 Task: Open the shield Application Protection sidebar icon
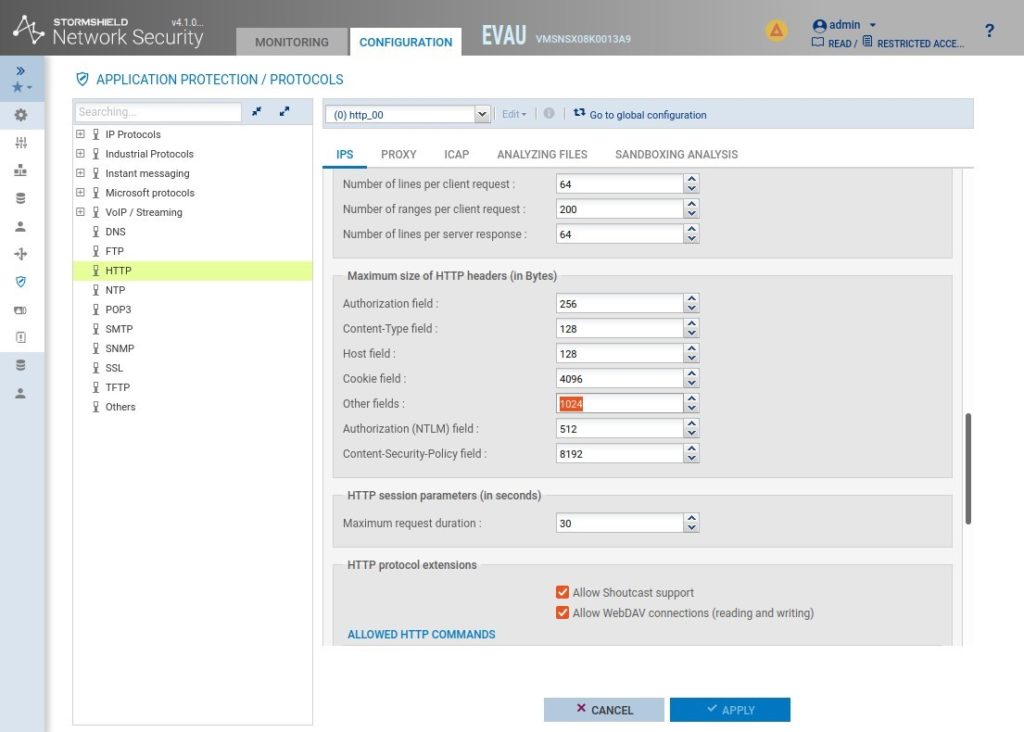click(21, 282)
